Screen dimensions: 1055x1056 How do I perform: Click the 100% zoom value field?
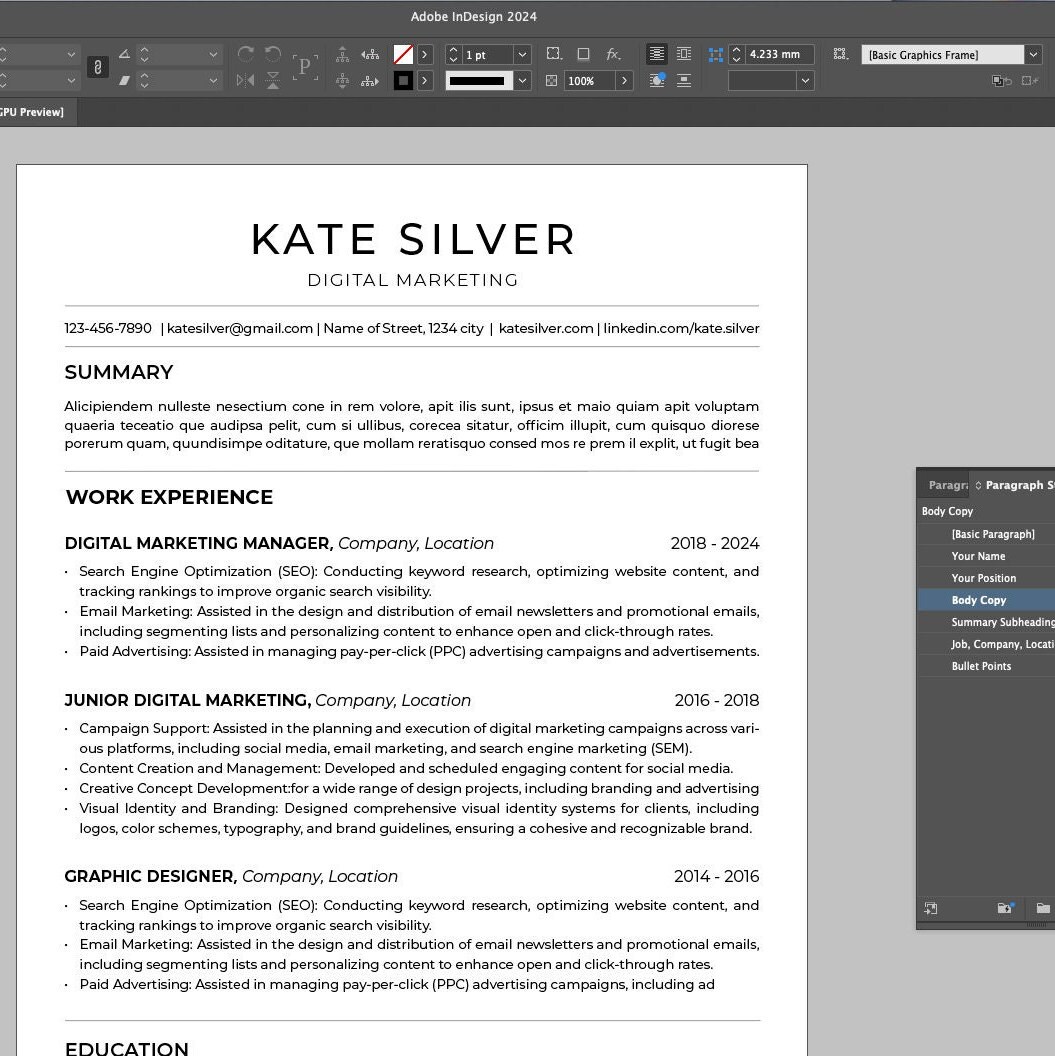584,80
